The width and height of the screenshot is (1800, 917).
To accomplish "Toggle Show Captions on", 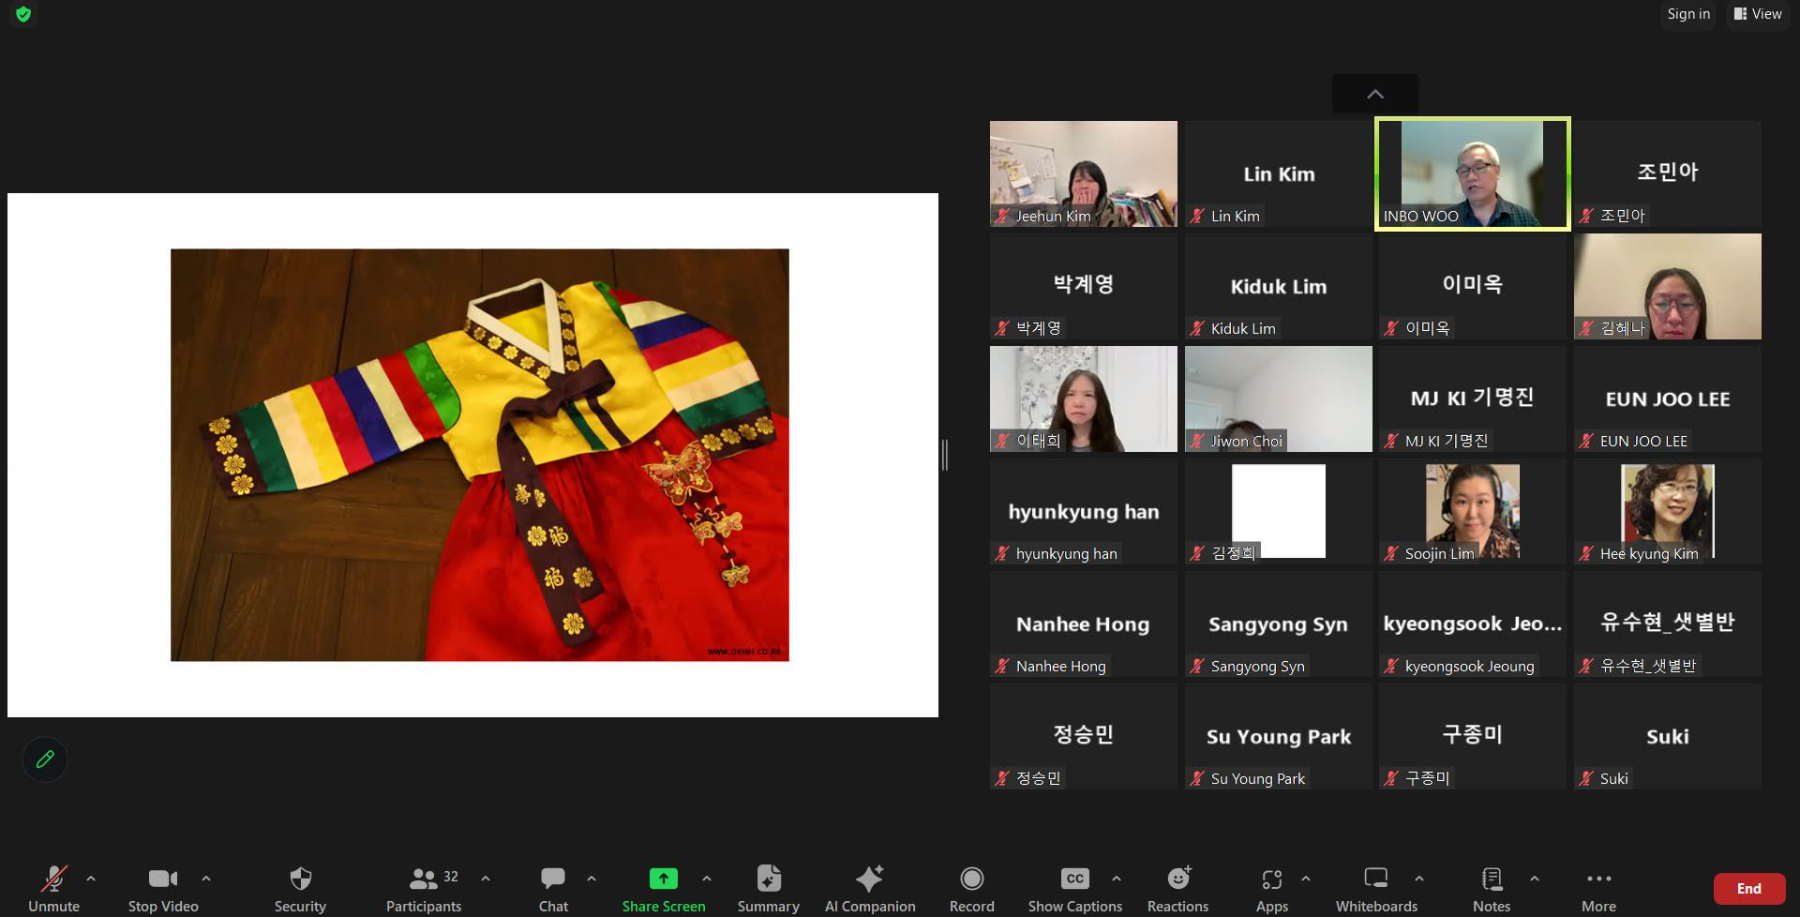I will pos(1075,887).
